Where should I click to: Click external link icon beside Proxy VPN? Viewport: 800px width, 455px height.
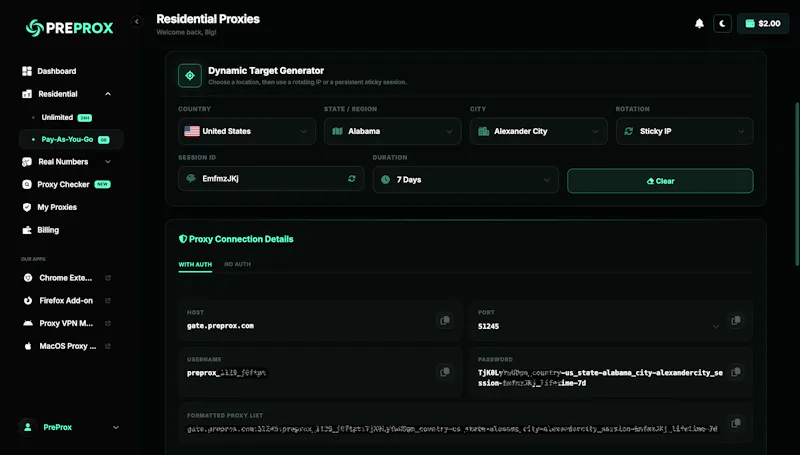[108, 323]
